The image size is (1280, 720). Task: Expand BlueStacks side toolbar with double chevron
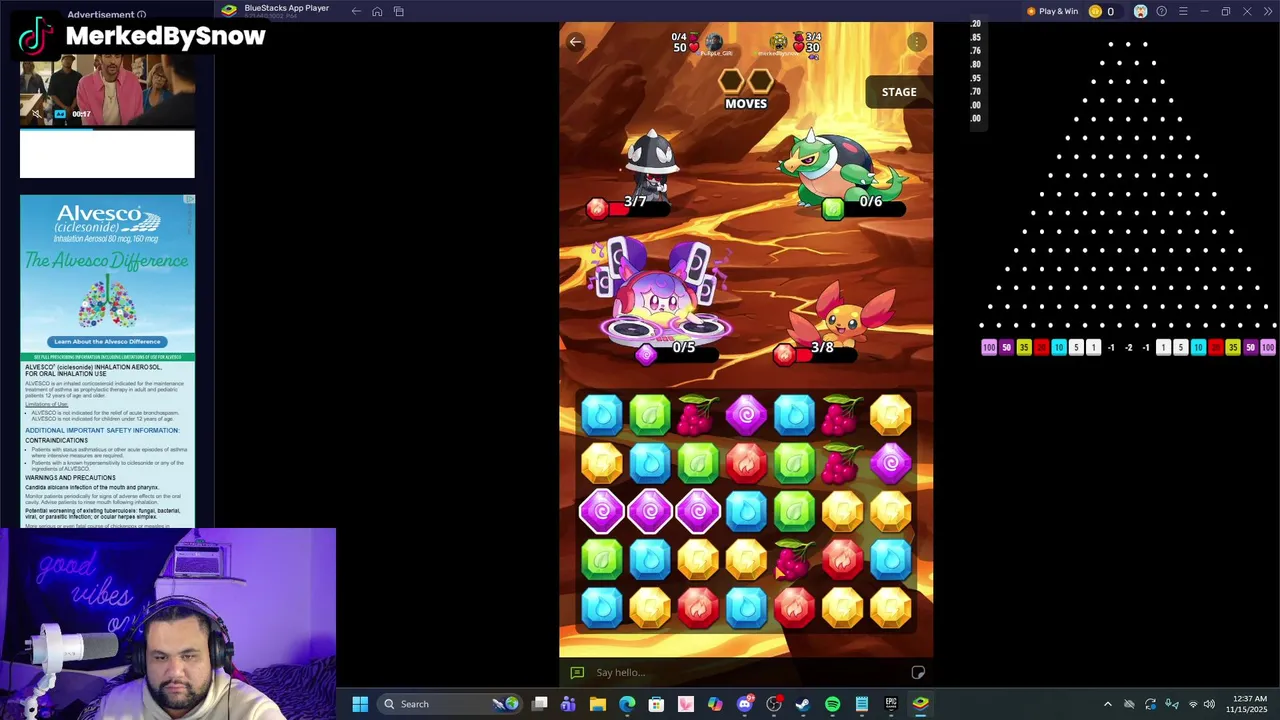[1269, 11]
